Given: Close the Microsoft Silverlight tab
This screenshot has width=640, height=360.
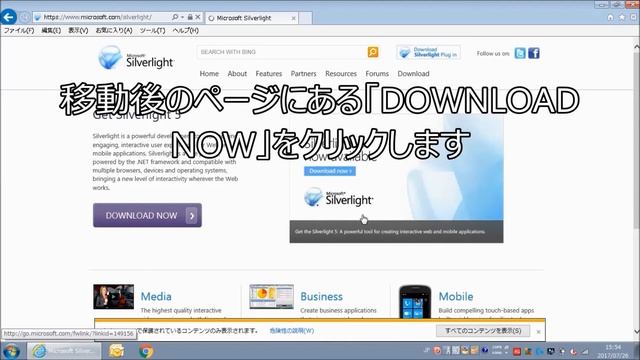Looking at the screenshot, I should pos(293,18).
